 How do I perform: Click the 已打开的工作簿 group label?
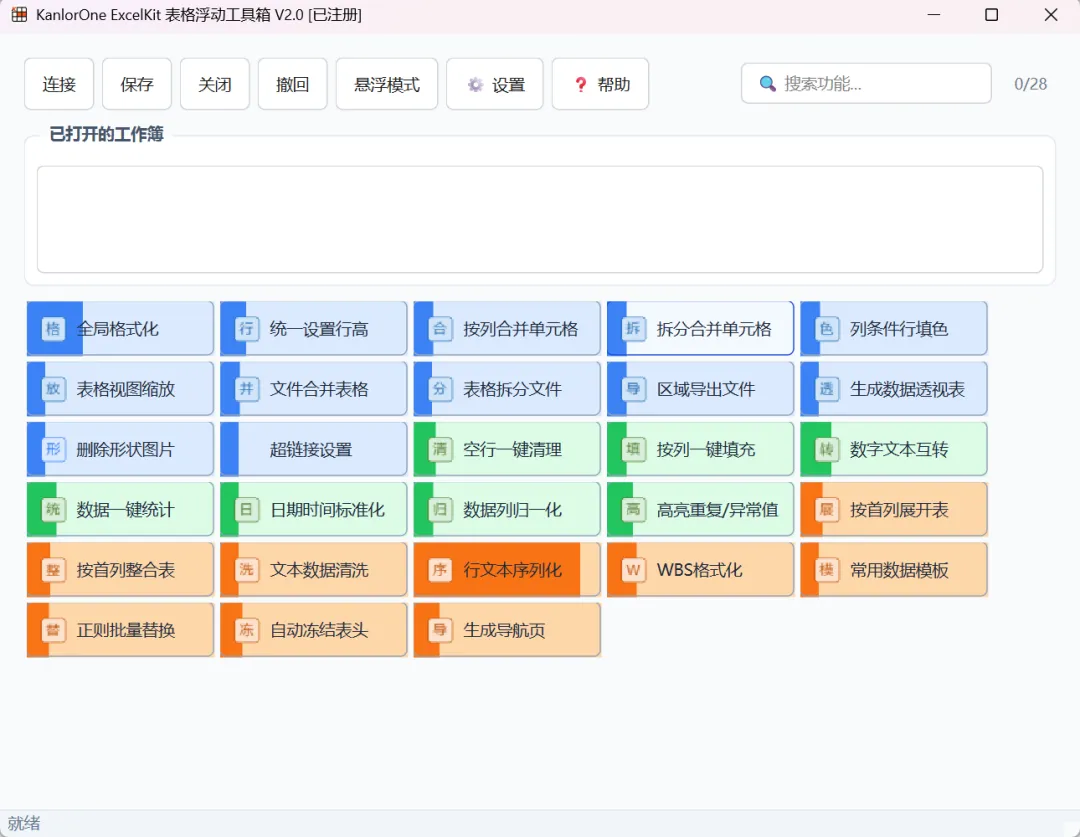107,134
